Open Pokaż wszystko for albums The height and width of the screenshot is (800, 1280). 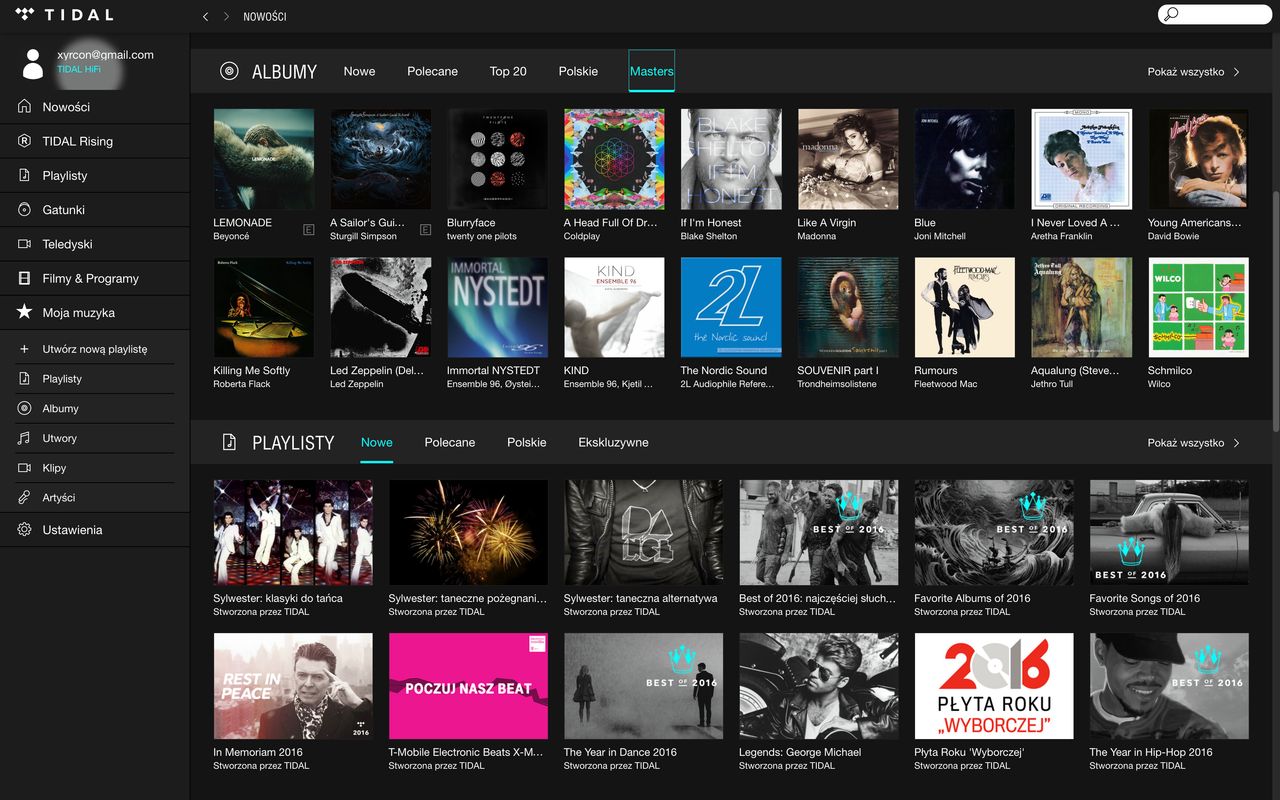[x=1186, y=72]
